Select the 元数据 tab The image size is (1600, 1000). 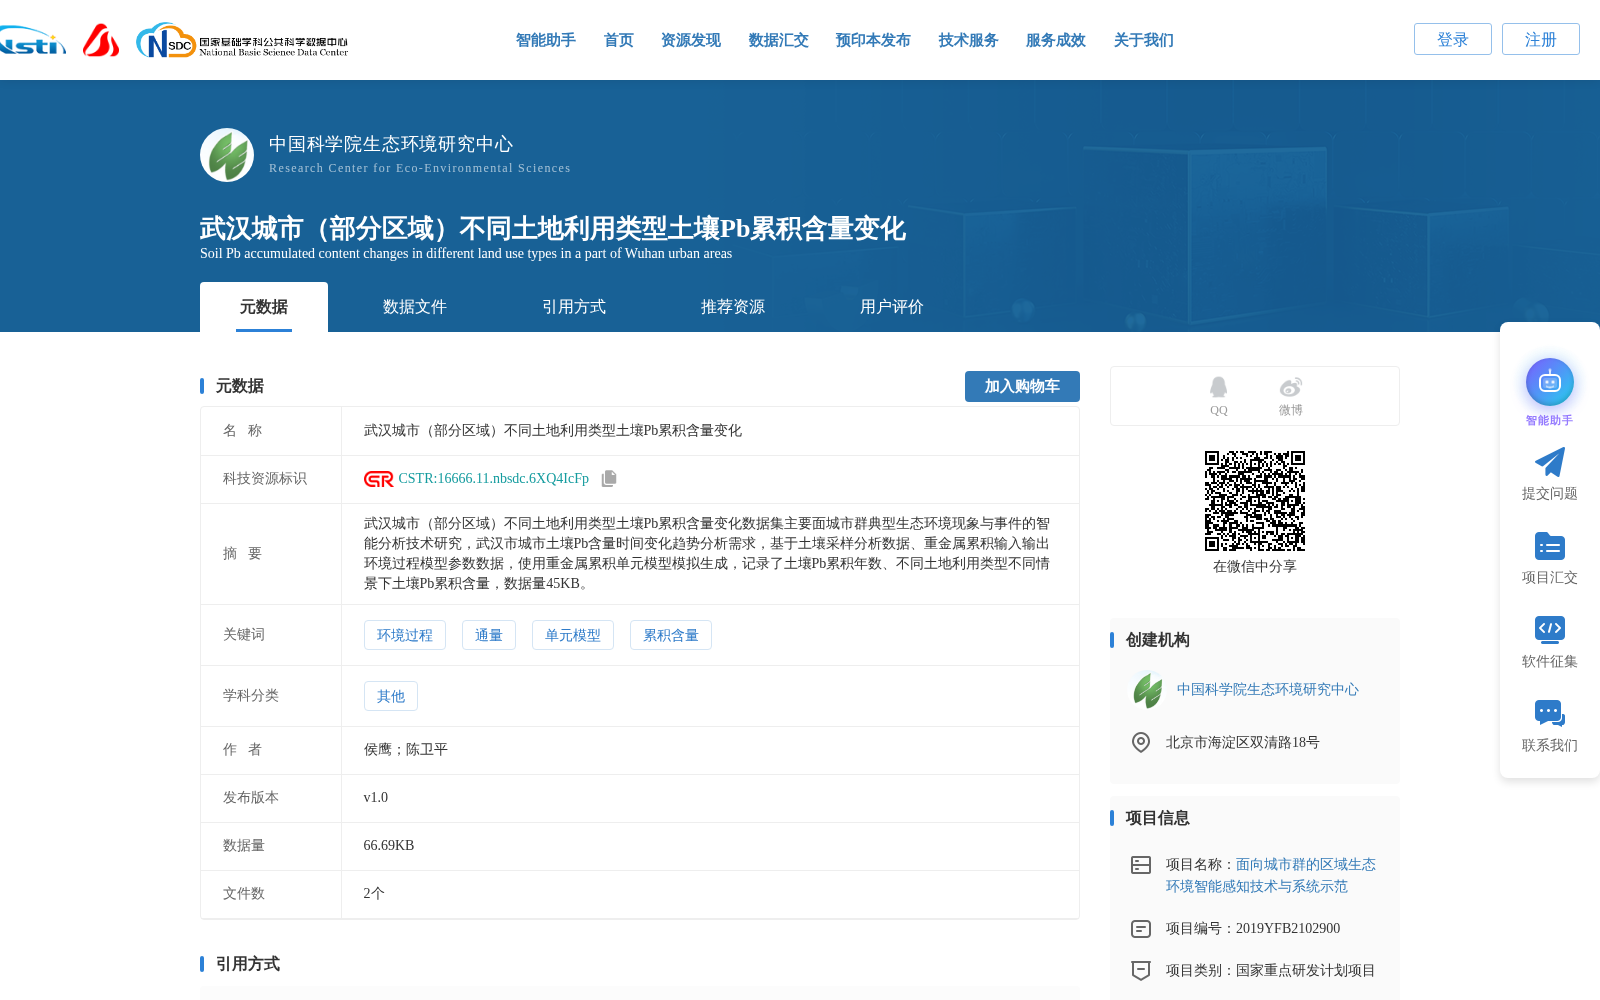pos(264,307)
